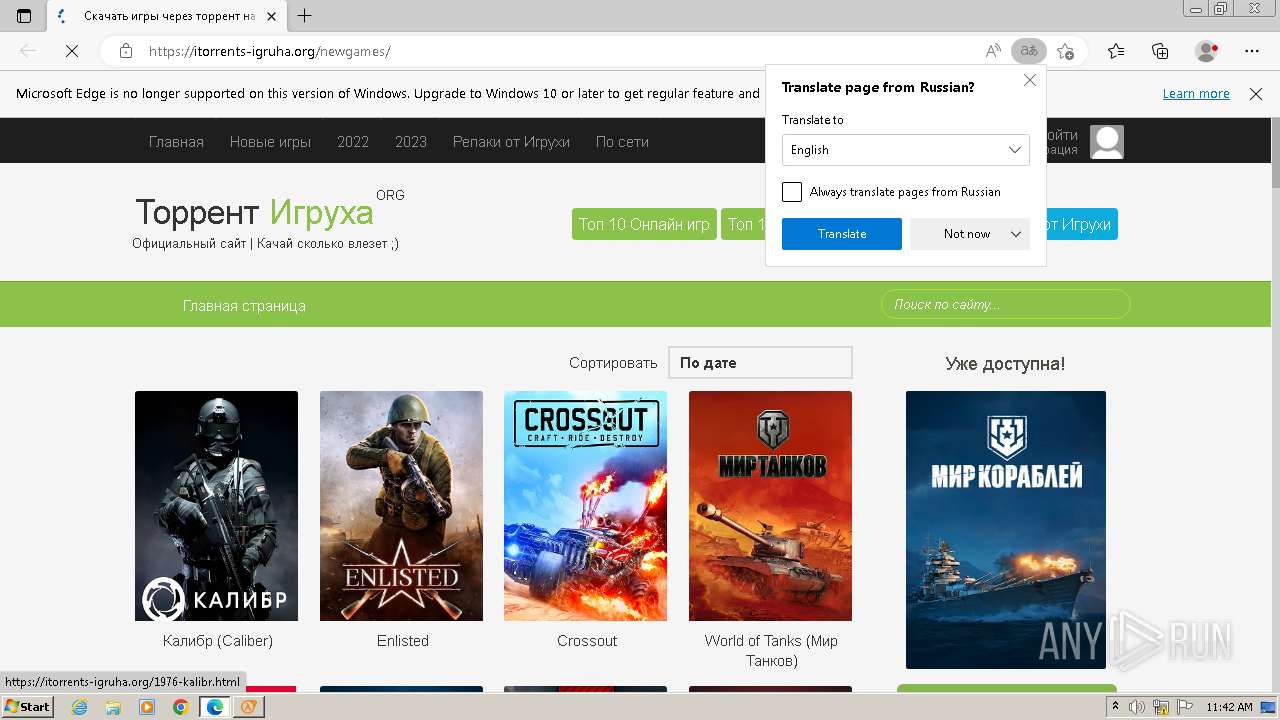Open the Мир Танков game cover

click(770, 506)
